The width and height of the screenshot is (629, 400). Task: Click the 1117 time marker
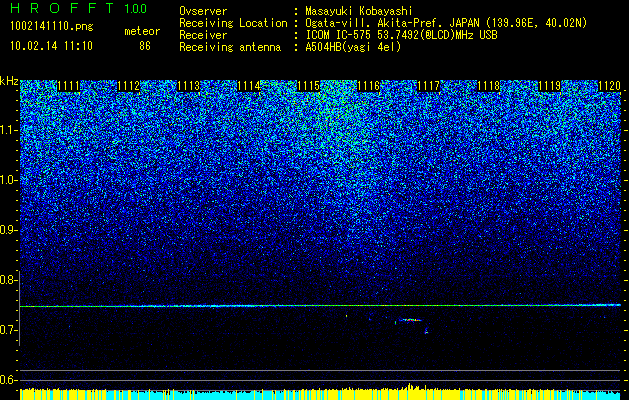(x=429, y=86)
